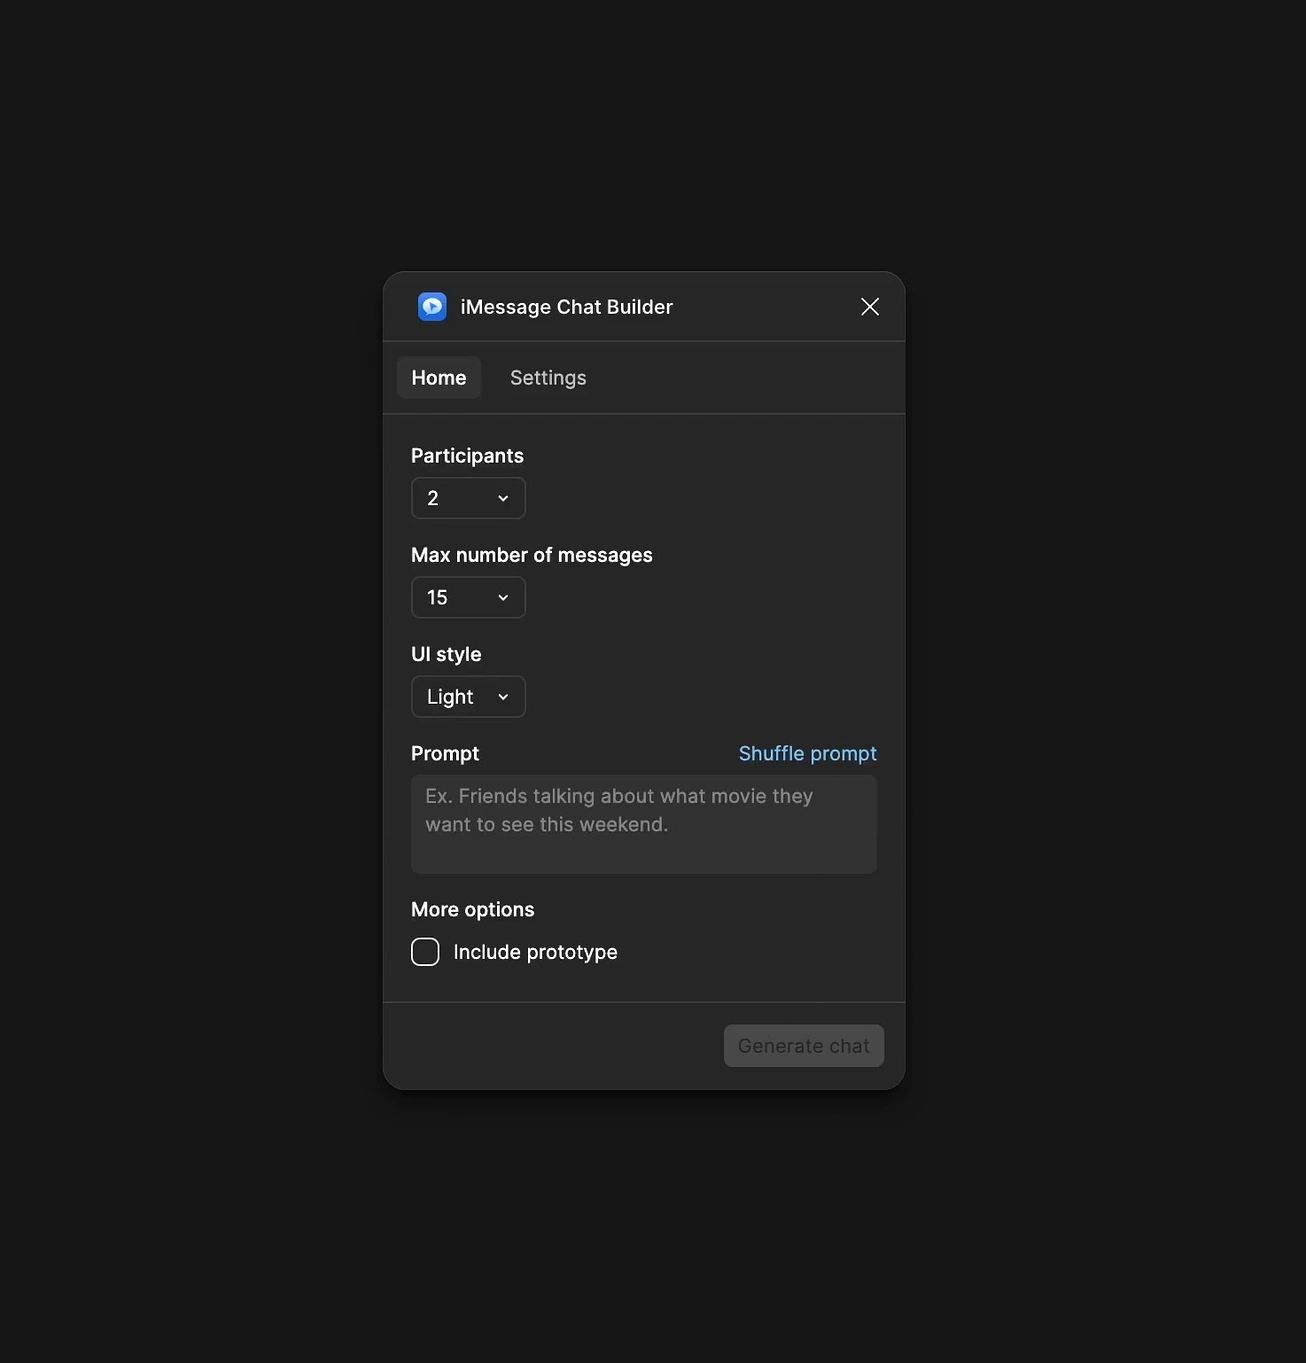
Task: Click the Shuffle prompt link
Action: pyautogui.click(x=808, y=754)
